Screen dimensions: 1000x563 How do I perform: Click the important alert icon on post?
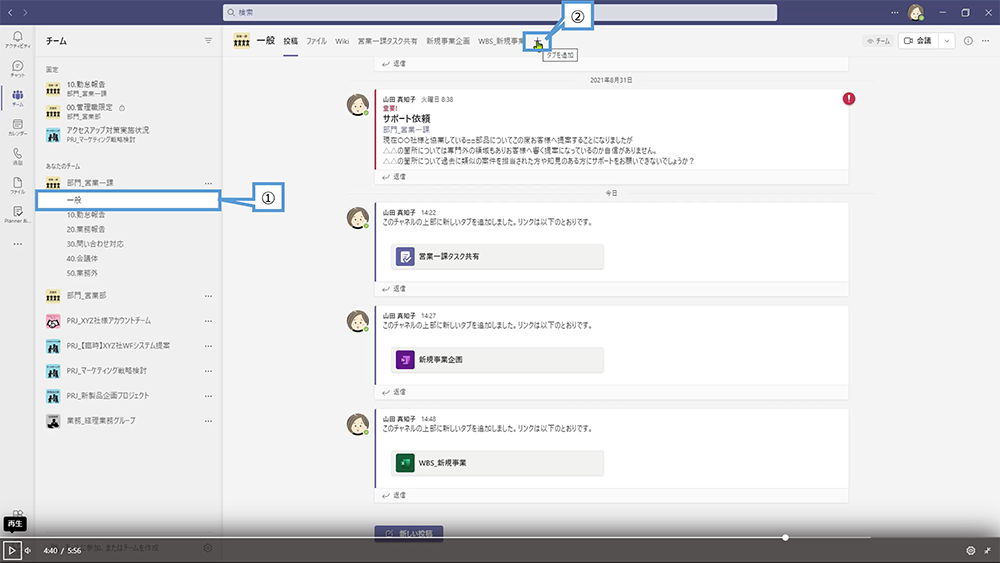click(849, 99)
